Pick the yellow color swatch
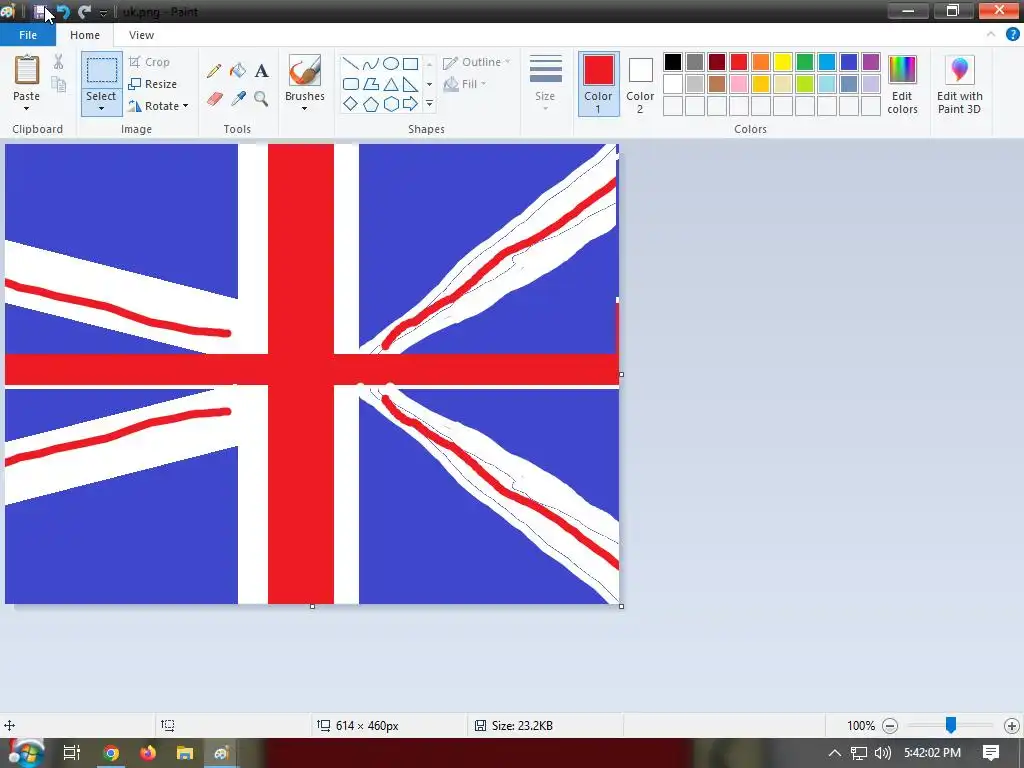The width and height of the screenshot is (1024, 768). [782, 62]
